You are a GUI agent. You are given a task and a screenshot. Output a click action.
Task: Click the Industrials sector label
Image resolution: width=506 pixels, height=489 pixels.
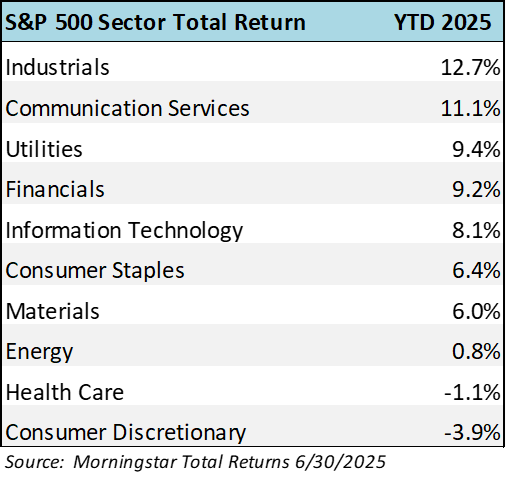[57, 67]
